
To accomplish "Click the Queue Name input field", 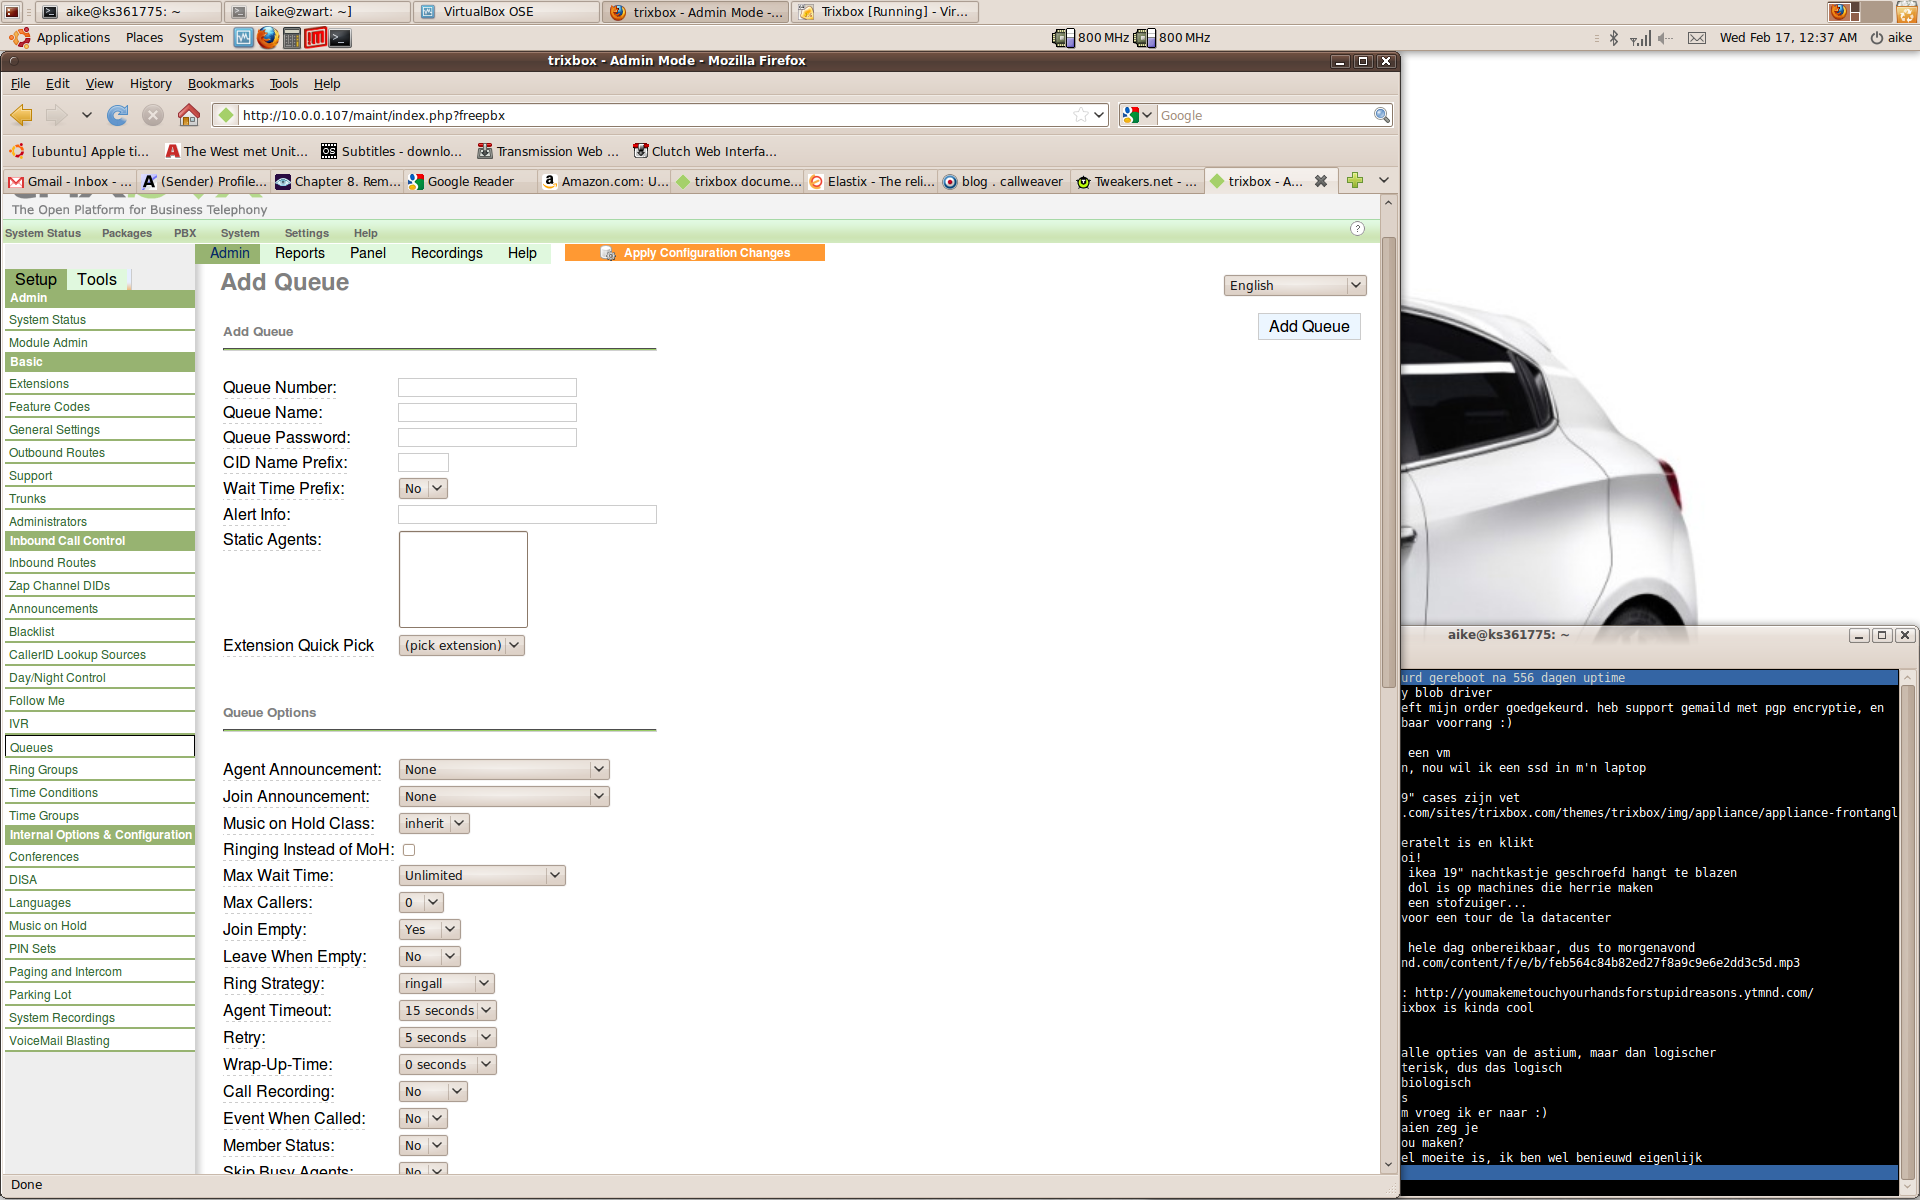I will 487,413.
